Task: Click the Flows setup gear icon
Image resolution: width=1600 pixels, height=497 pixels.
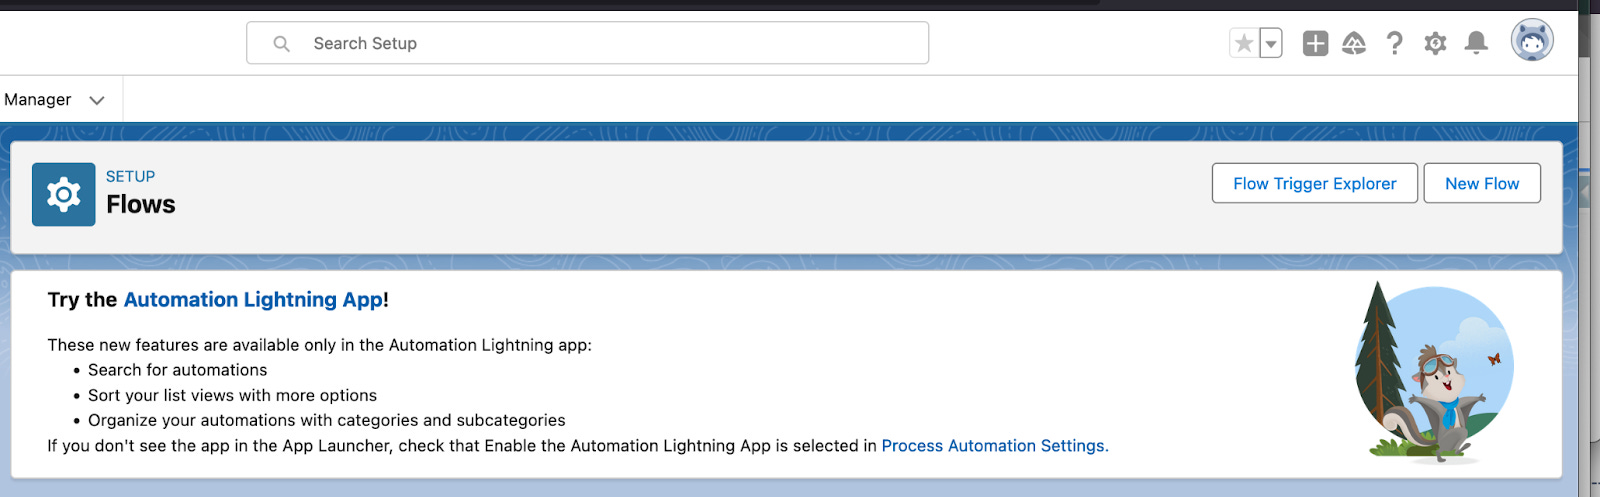Action: pyautogui.click(x=64, y=194)
